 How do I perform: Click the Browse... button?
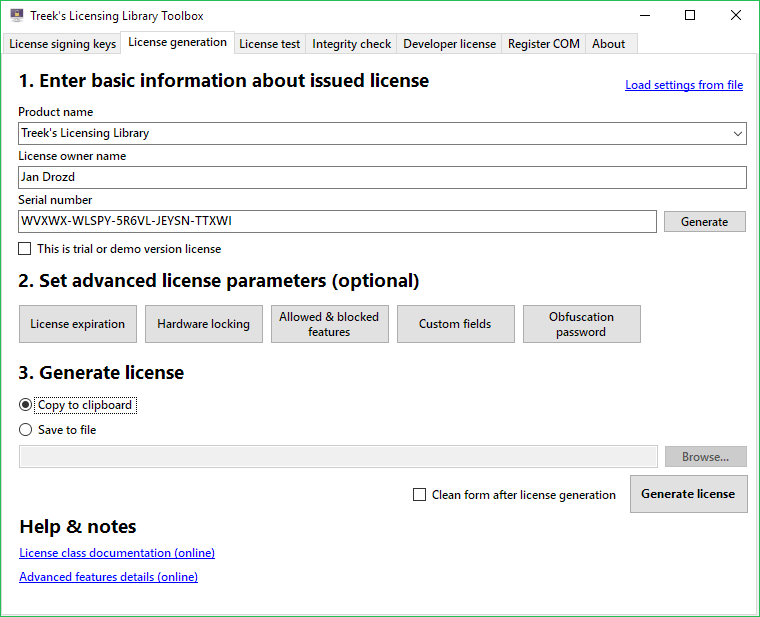pos(705,457)
